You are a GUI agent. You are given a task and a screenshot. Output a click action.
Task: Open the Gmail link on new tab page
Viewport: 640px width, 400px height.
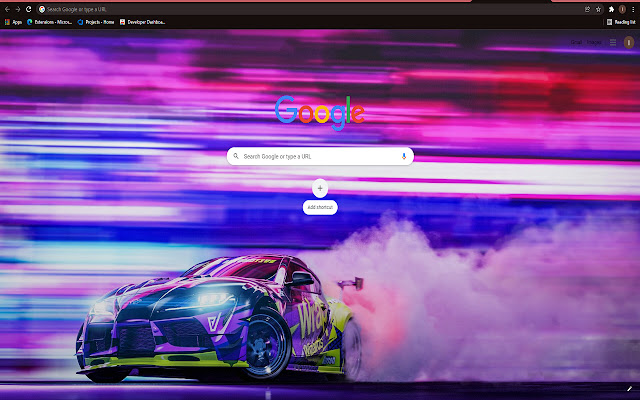(x=576, y=42)
